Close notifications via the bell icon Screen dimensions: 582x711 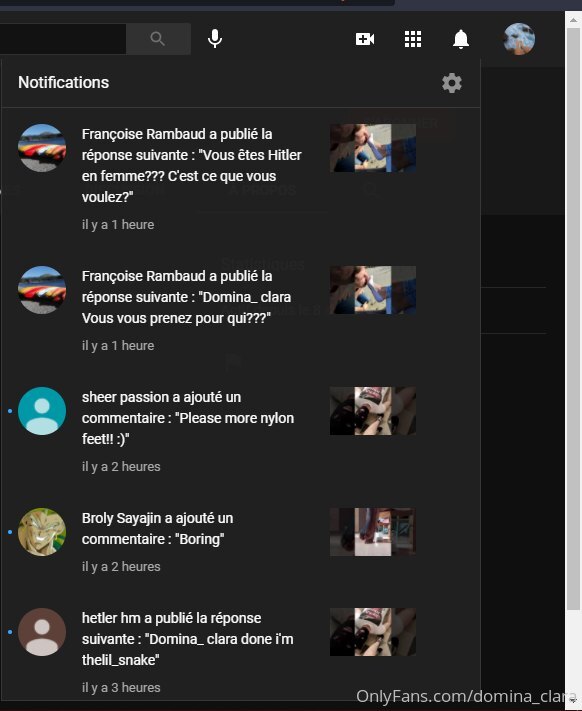click(x=461, y=39)
